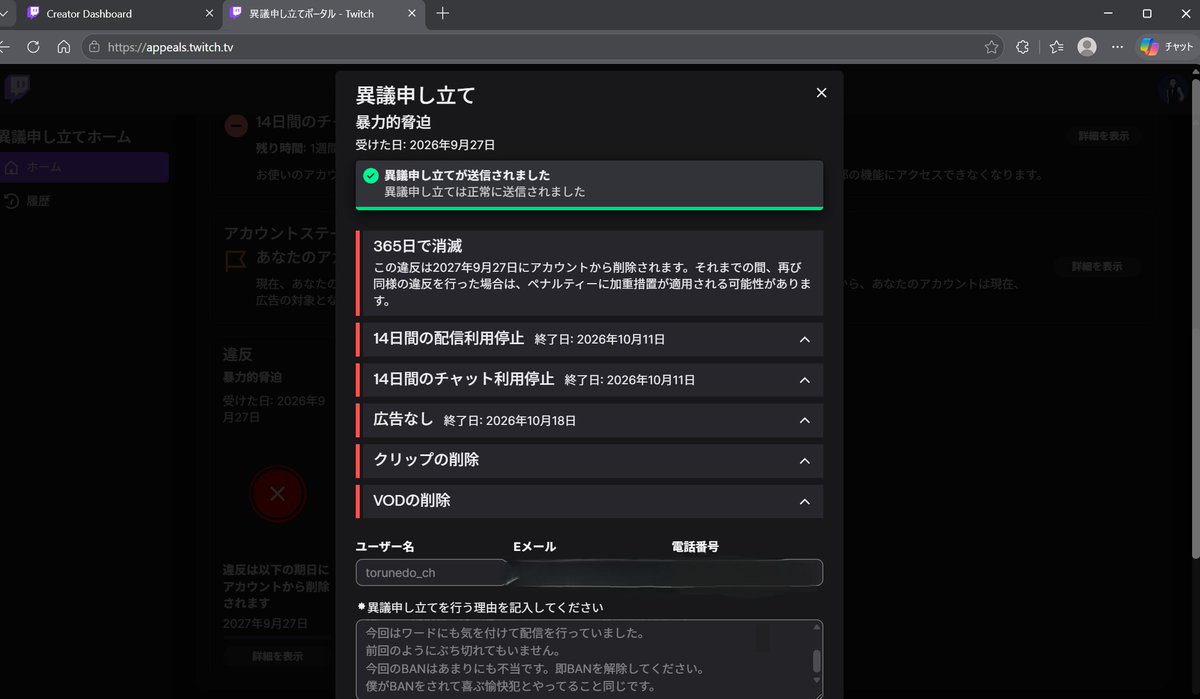
Task: Open browser extensions menu
Action: coord(1022,47)
